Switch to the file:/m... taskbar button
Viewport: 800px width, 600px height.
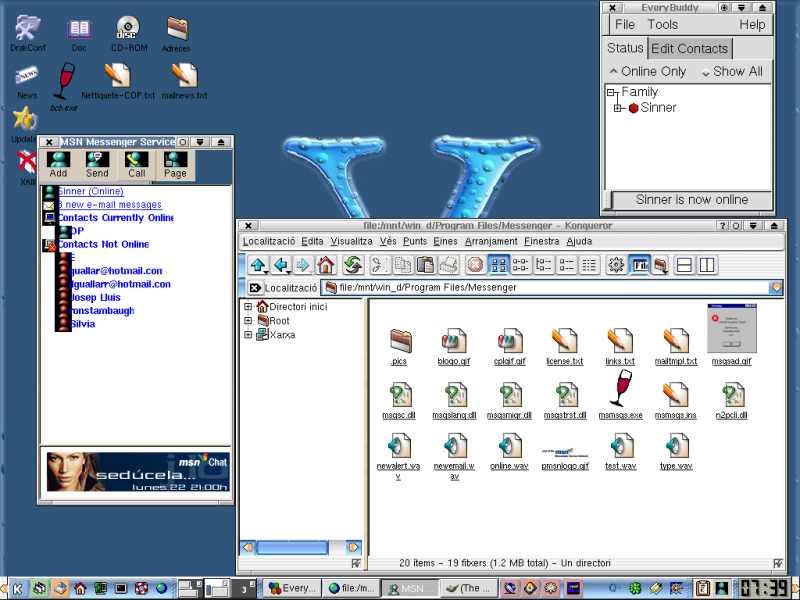tap(353, 588)
